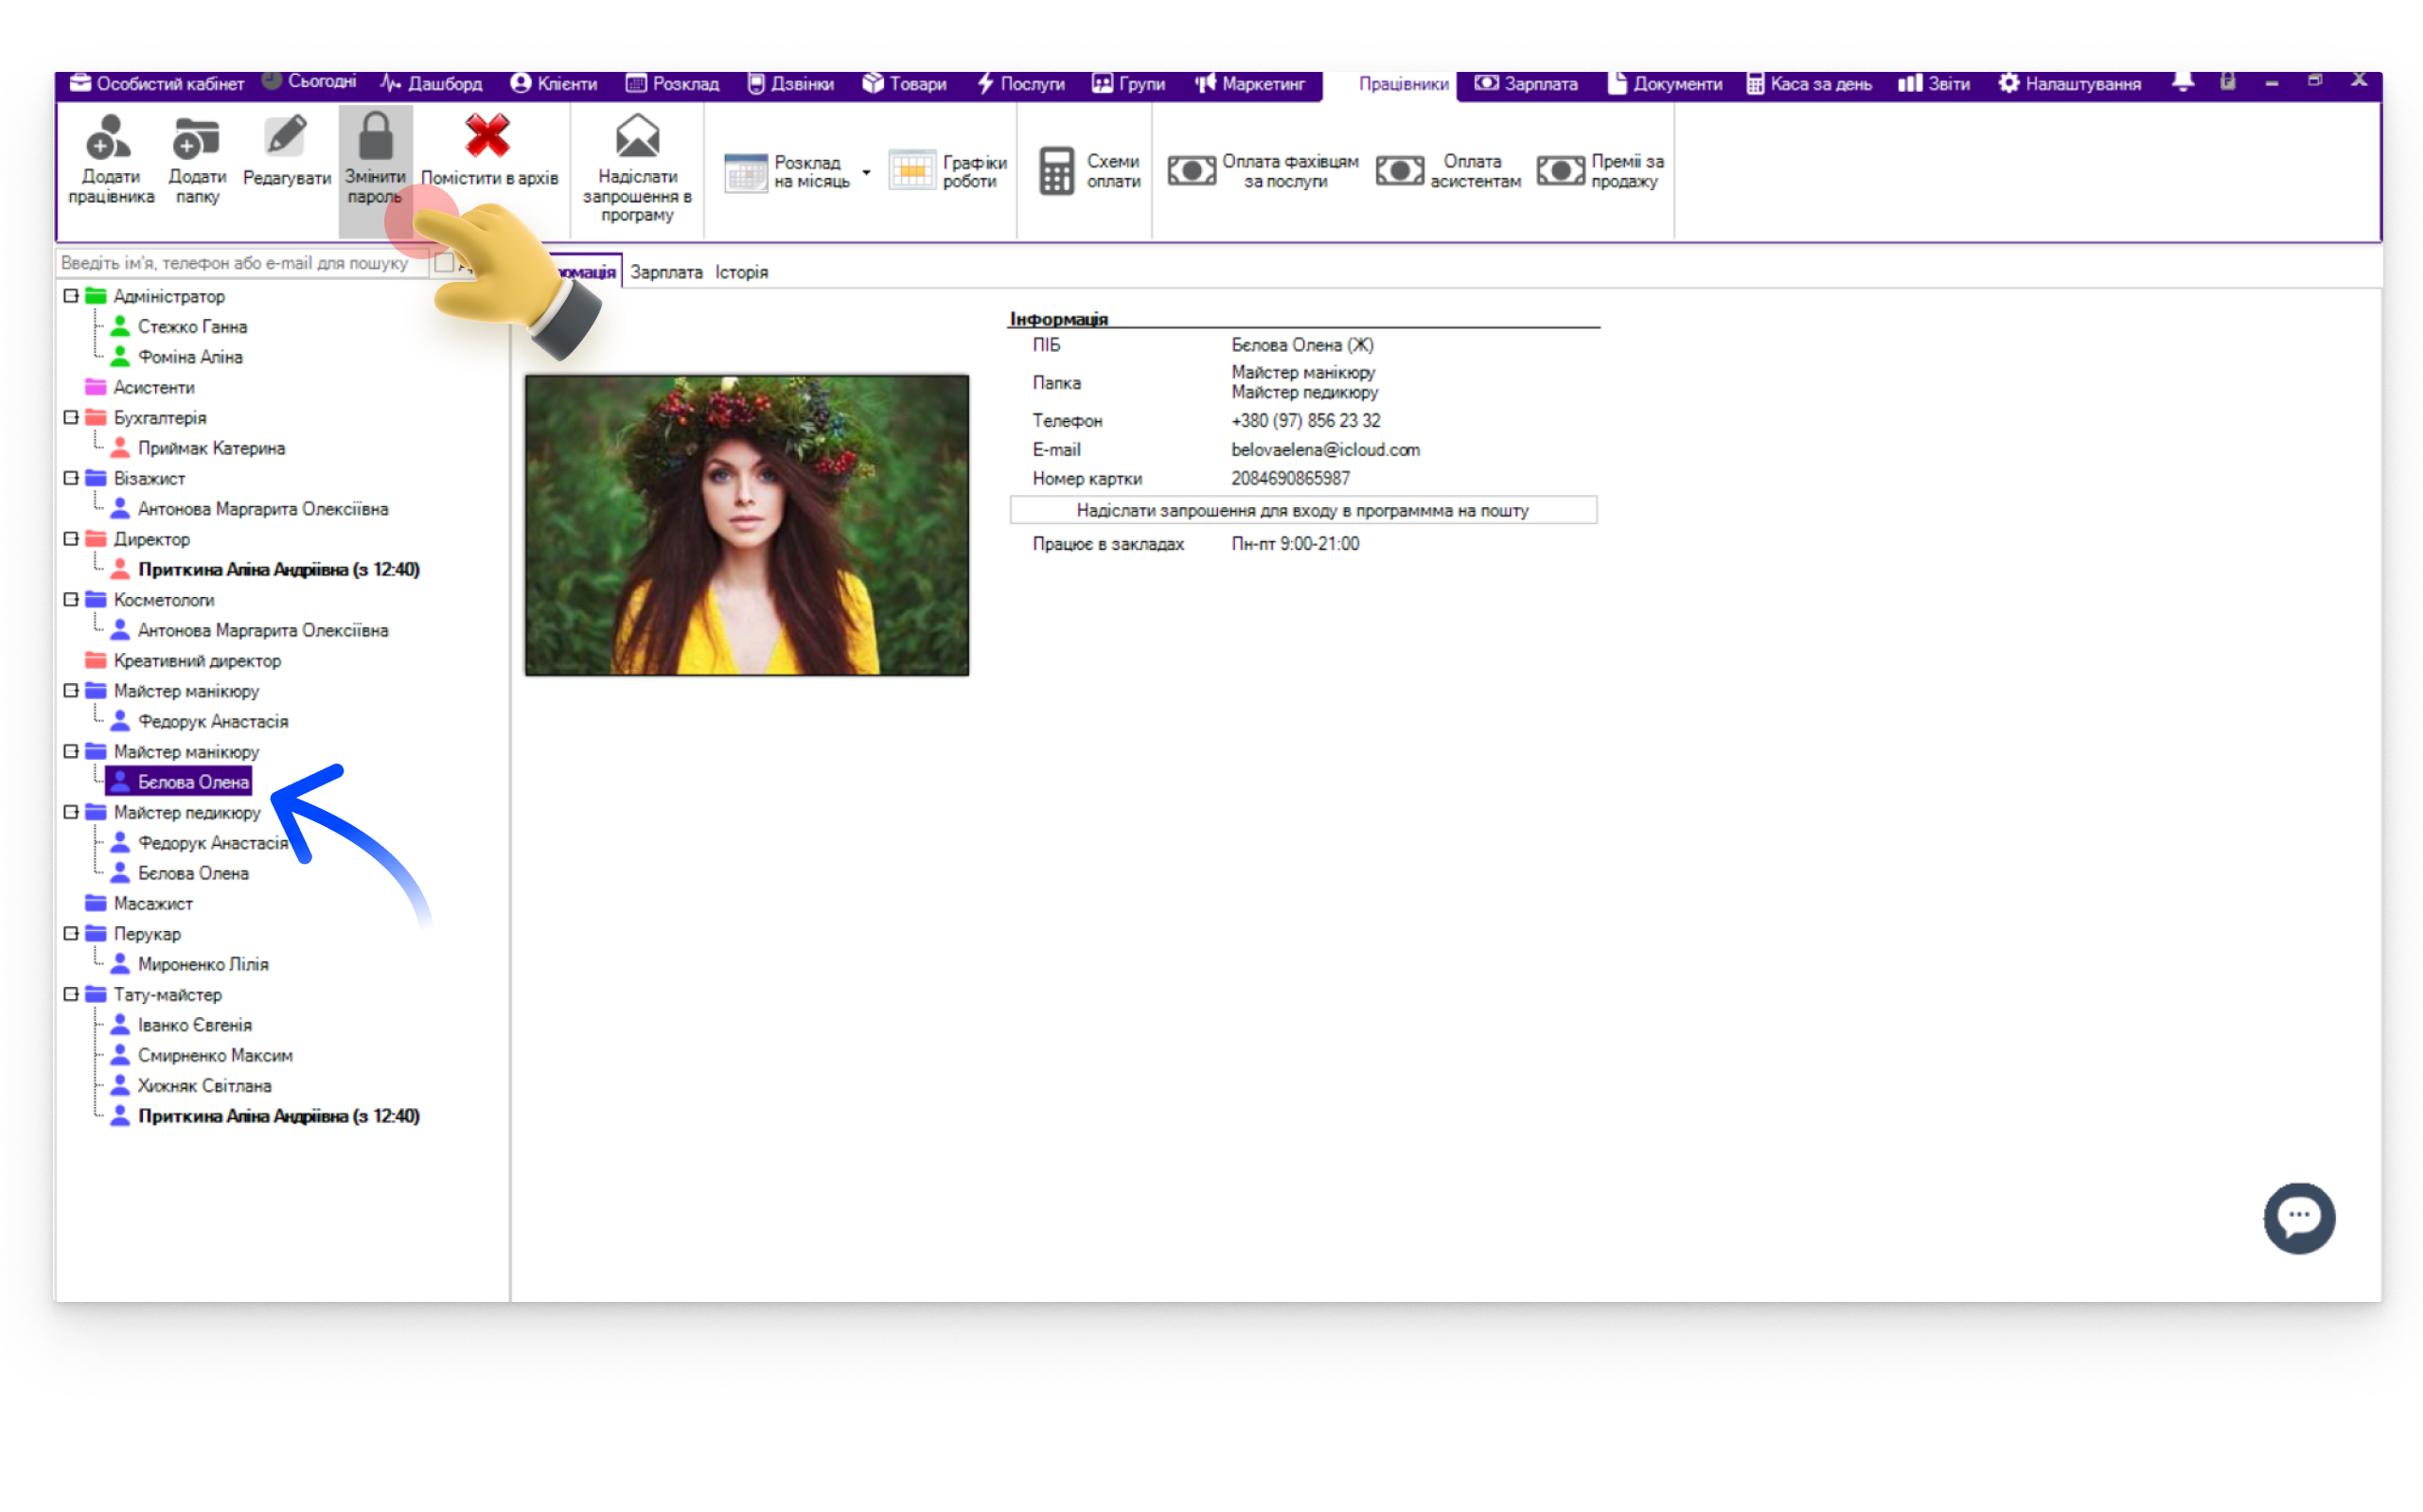The image size is (2423, 1512).
Task: Collapse the Майстер педикюру folder
Action: point(71,812)
